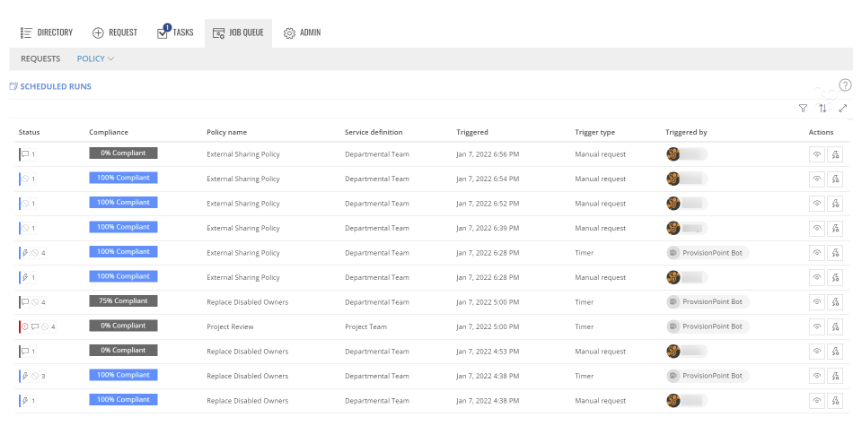Viewport: 857px width, 437px height.
Task: Open the Scheduled Runs link
Action: (50, 86)
